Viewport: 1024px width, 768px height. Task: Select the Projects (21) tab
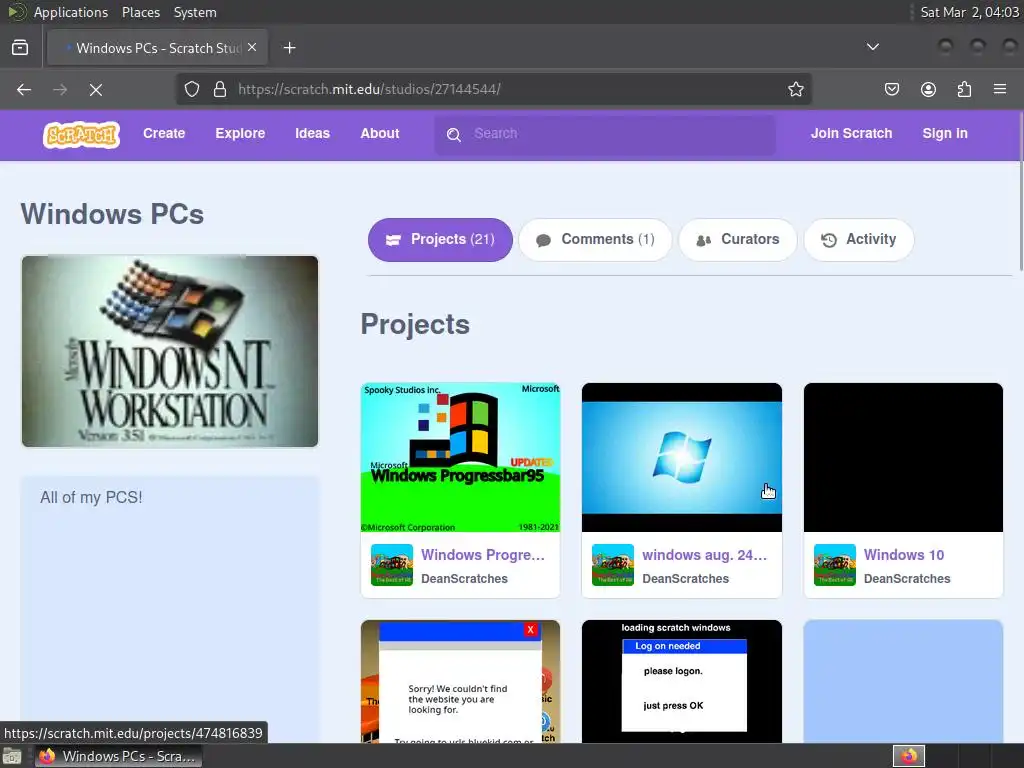pos(440,240)
